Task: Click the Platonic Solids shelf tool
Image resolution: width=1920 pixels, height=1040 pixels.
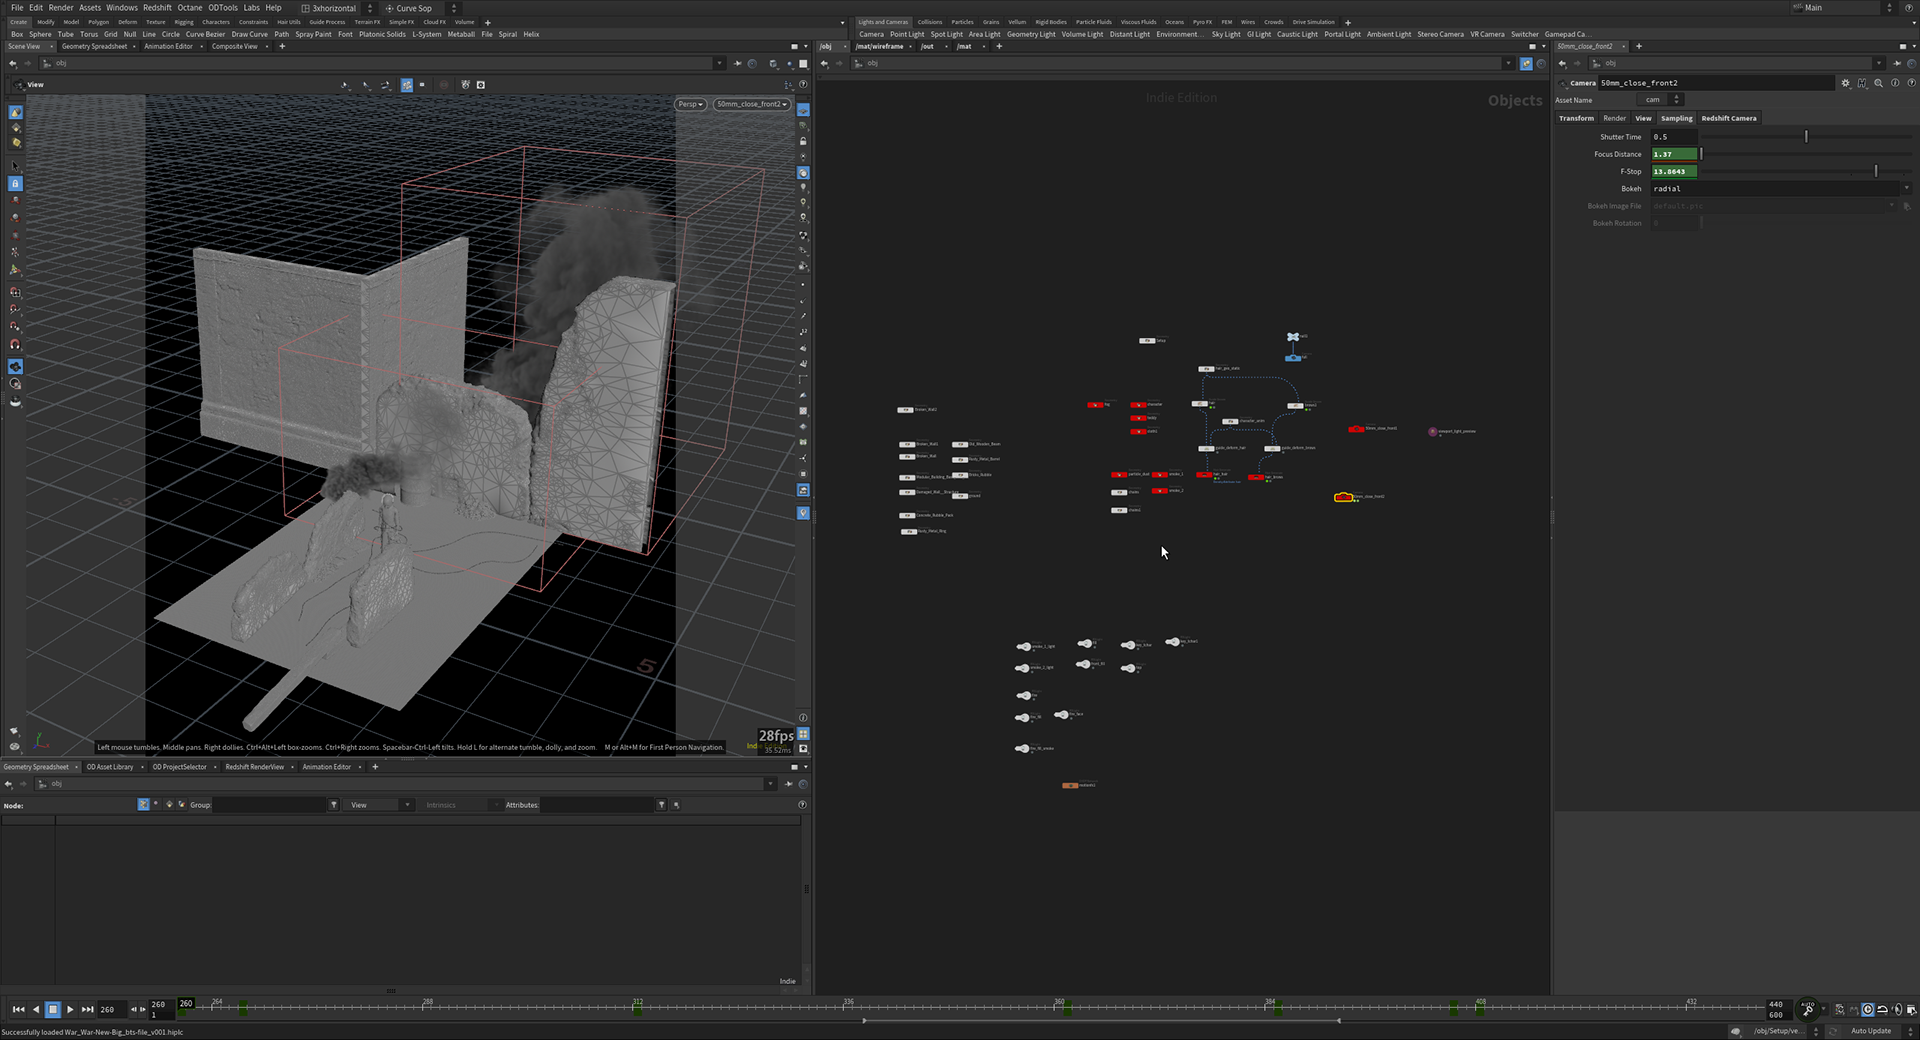Action: pyautogui.click(x=382, y=34)
